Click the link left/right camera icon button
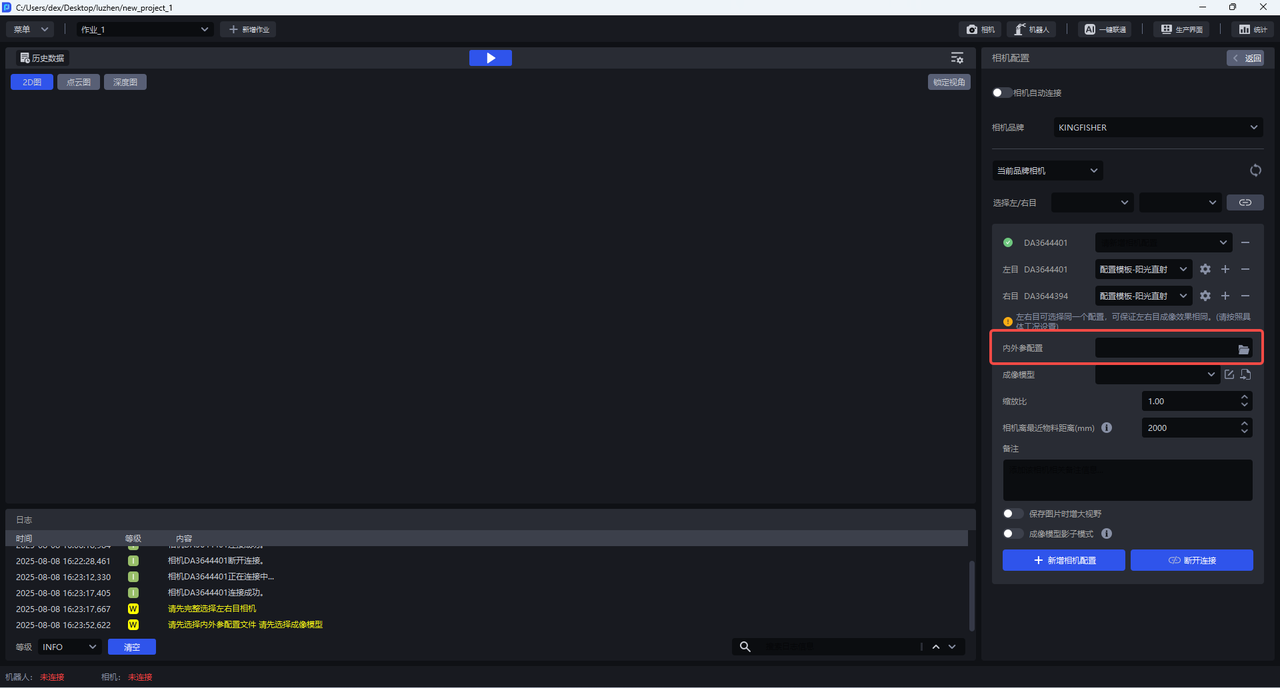Image resolution: width=1280 pixels, height=688 pixels. 1245,202
